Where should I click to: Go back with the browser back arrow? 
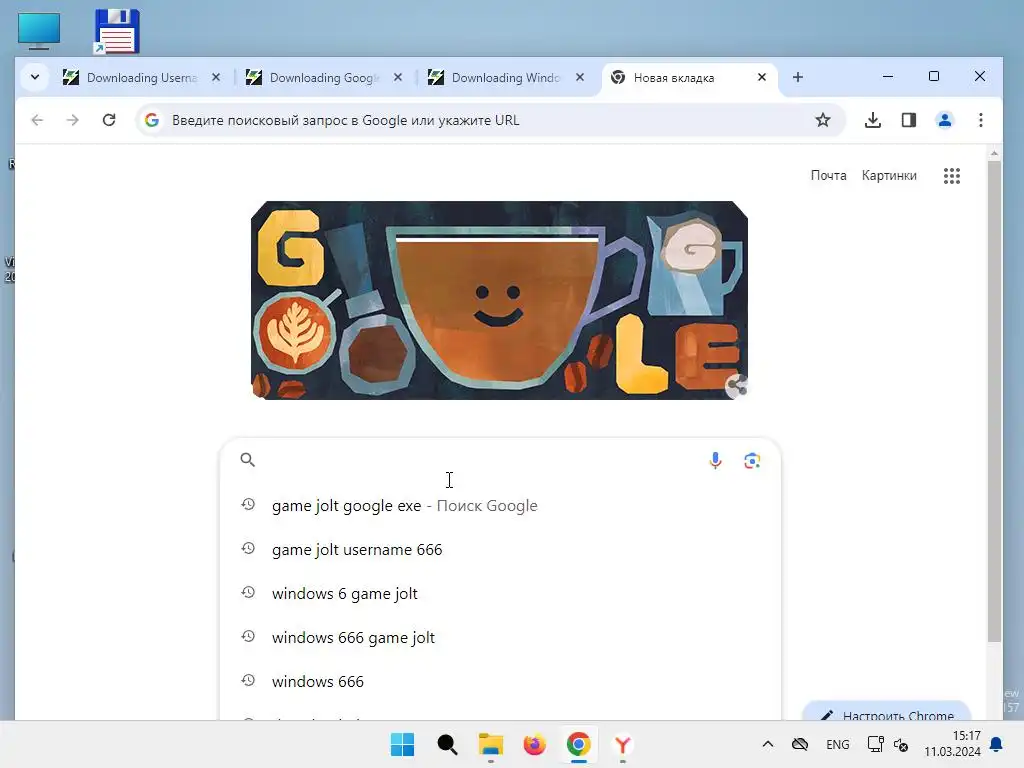pyautogui.click(x=37, y=120)
